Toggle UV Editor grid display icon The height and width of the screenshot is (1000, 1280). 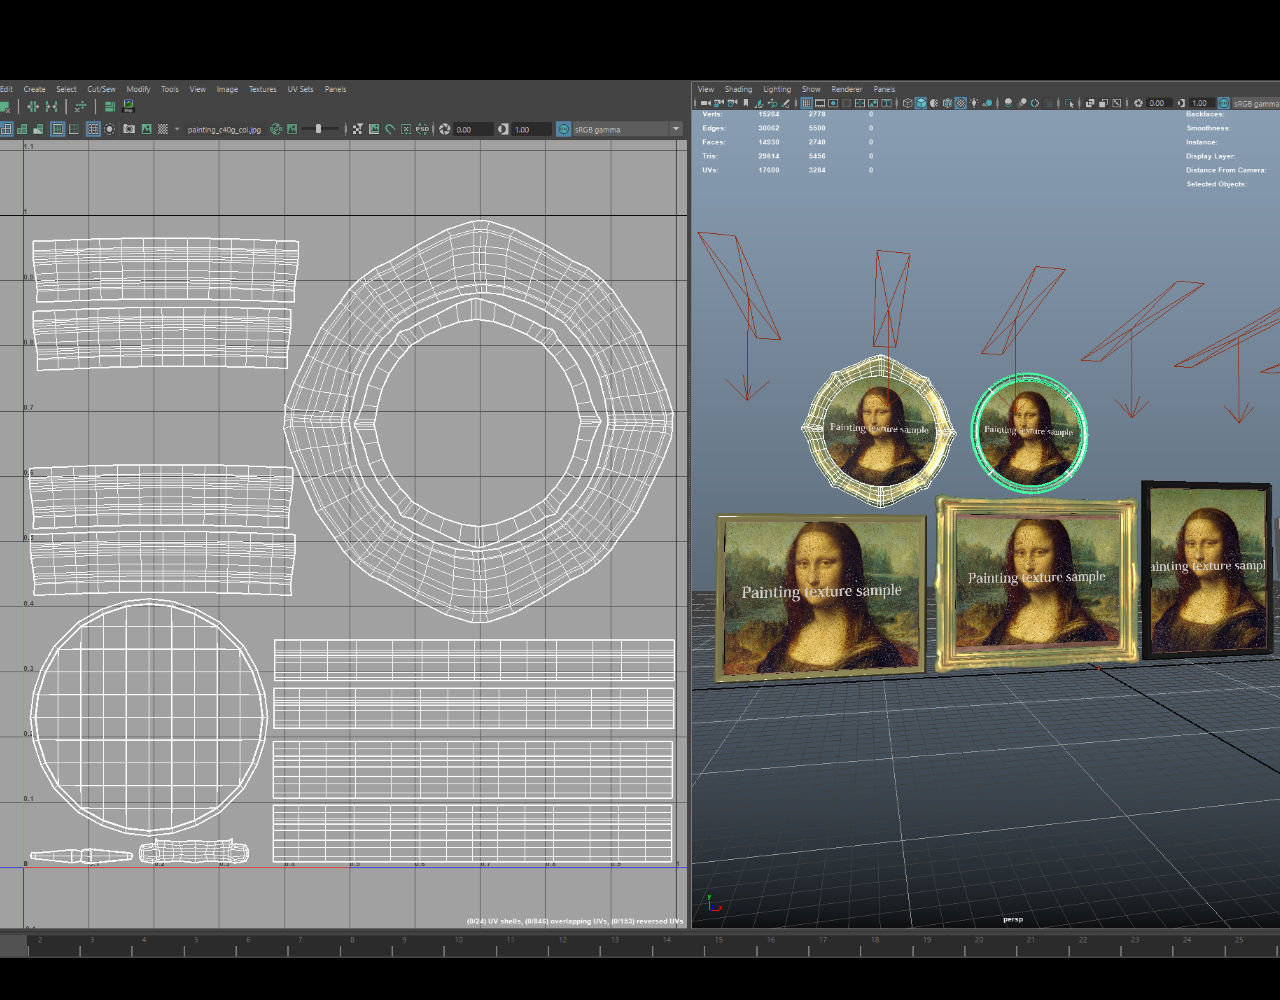[93, 129]
